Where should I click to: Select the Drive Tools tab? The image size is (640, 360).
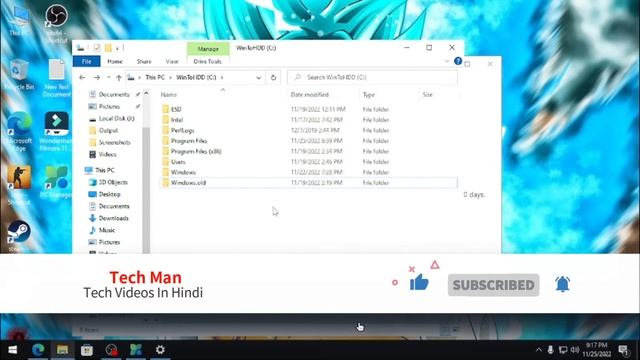tap(207, 62)
